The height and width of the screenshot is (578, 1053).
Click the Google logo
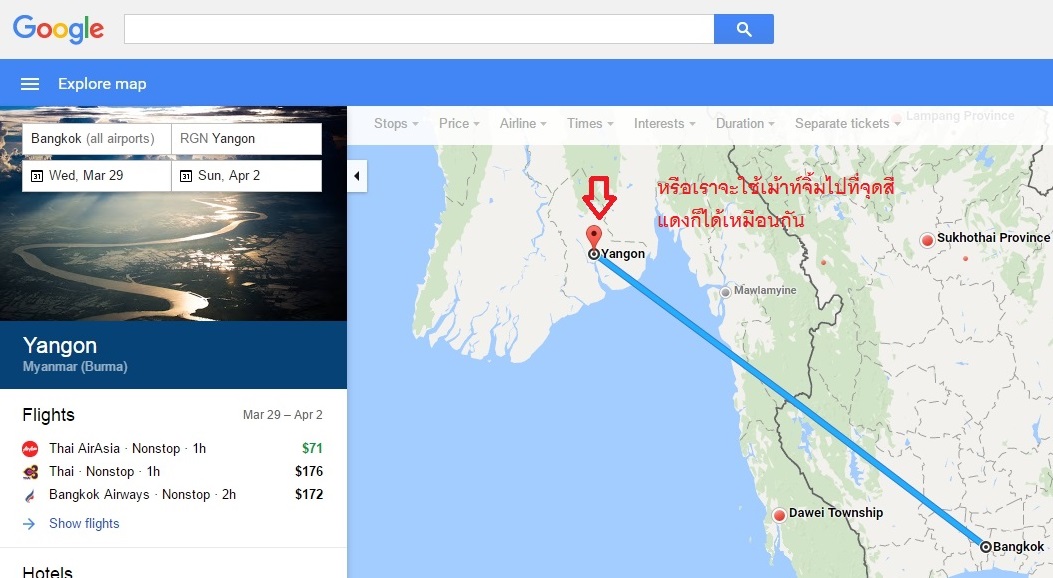(58, 28)
